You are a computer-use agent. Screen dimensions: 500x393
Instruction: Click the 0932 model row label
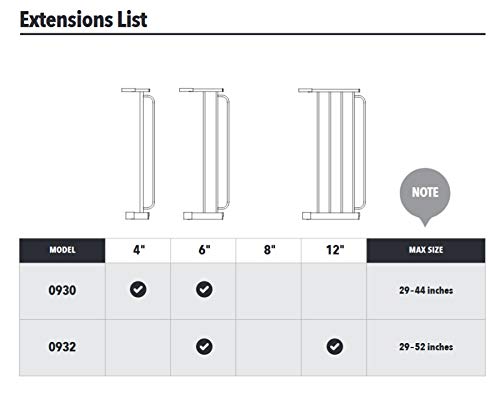click(62, 347)
